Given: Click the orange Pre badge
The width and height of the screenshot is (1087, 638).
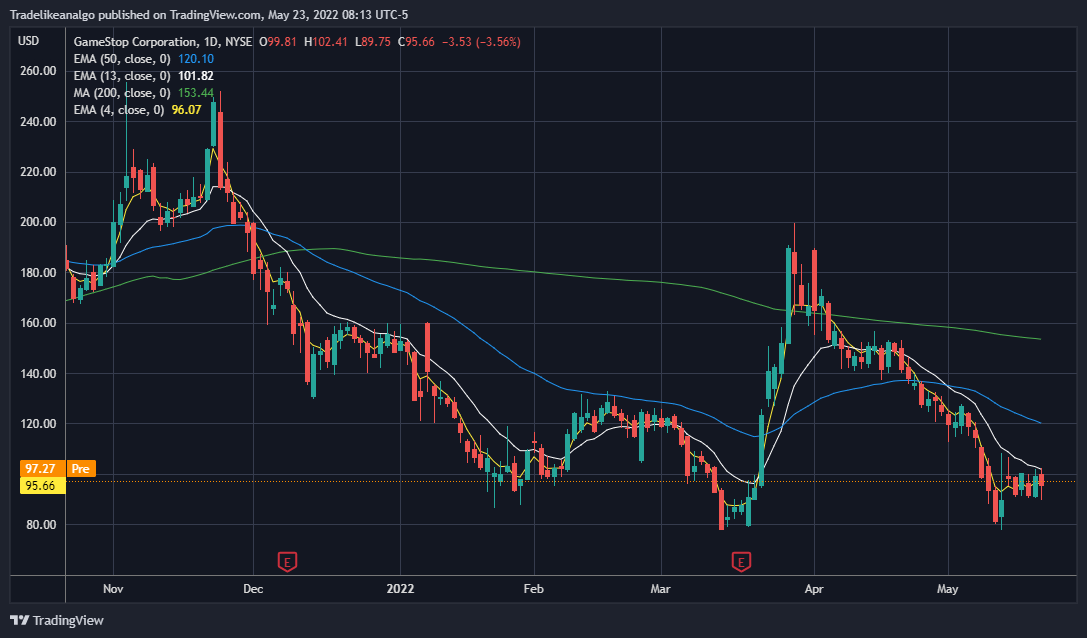Looking at the screenshot, I should coord(80,469).
